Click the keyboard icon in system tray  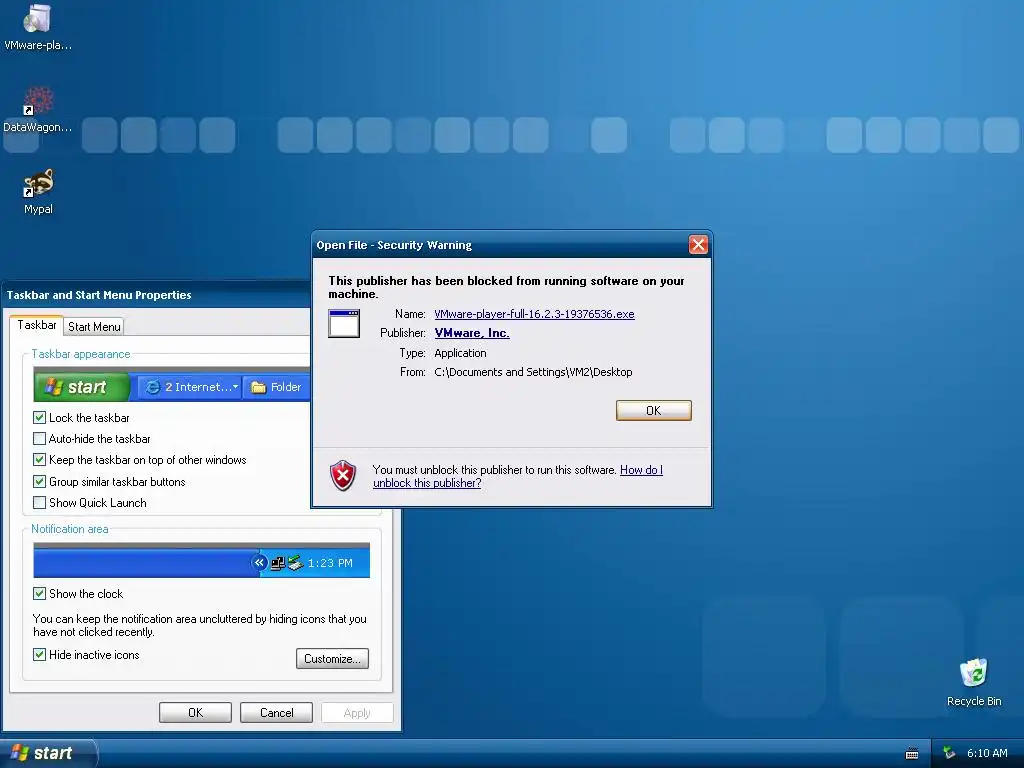click(x=912, y=754)
